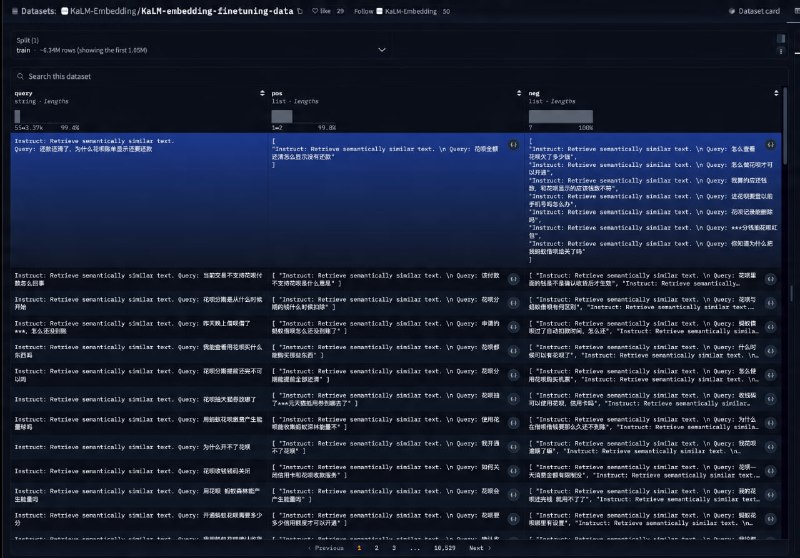800x558 pixels.
Task: Click the neg column header
Action: click(534, 93)
